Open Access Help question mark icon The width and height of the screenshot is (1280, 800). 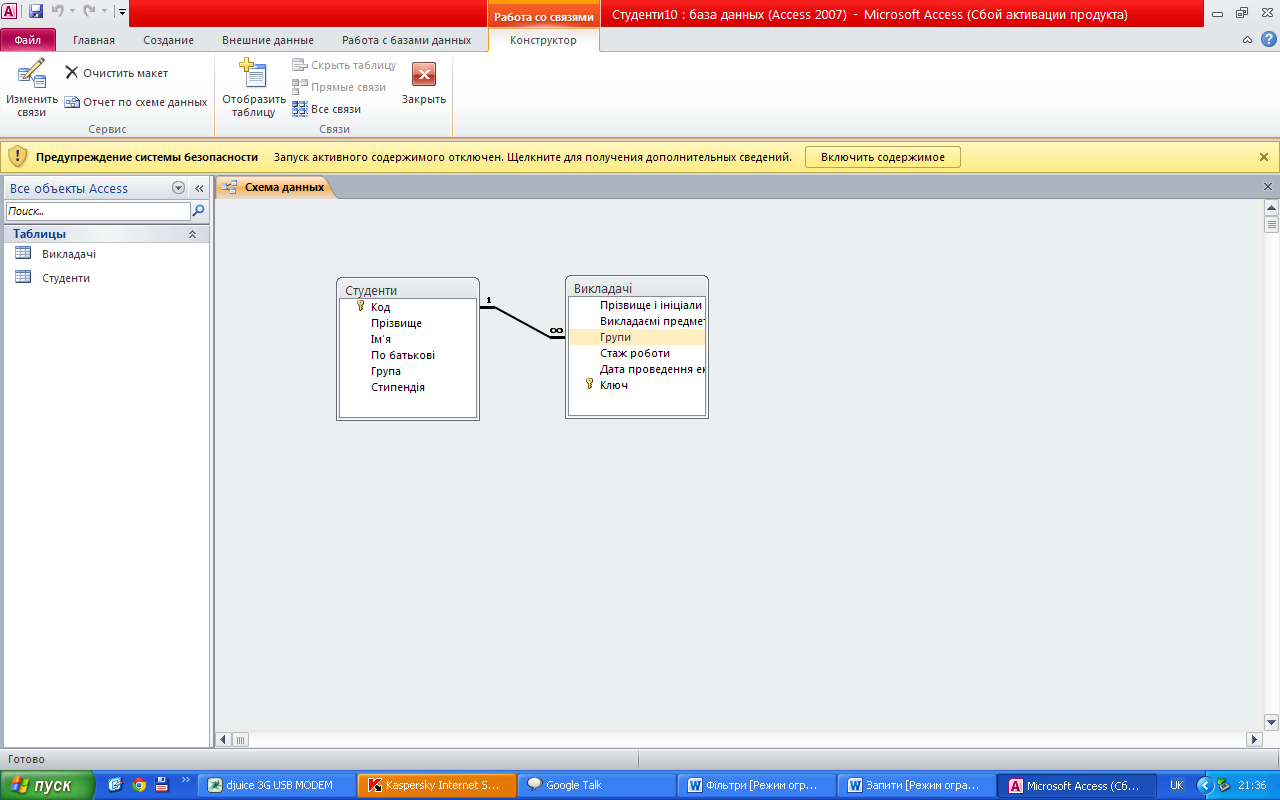click(1268, 40)
